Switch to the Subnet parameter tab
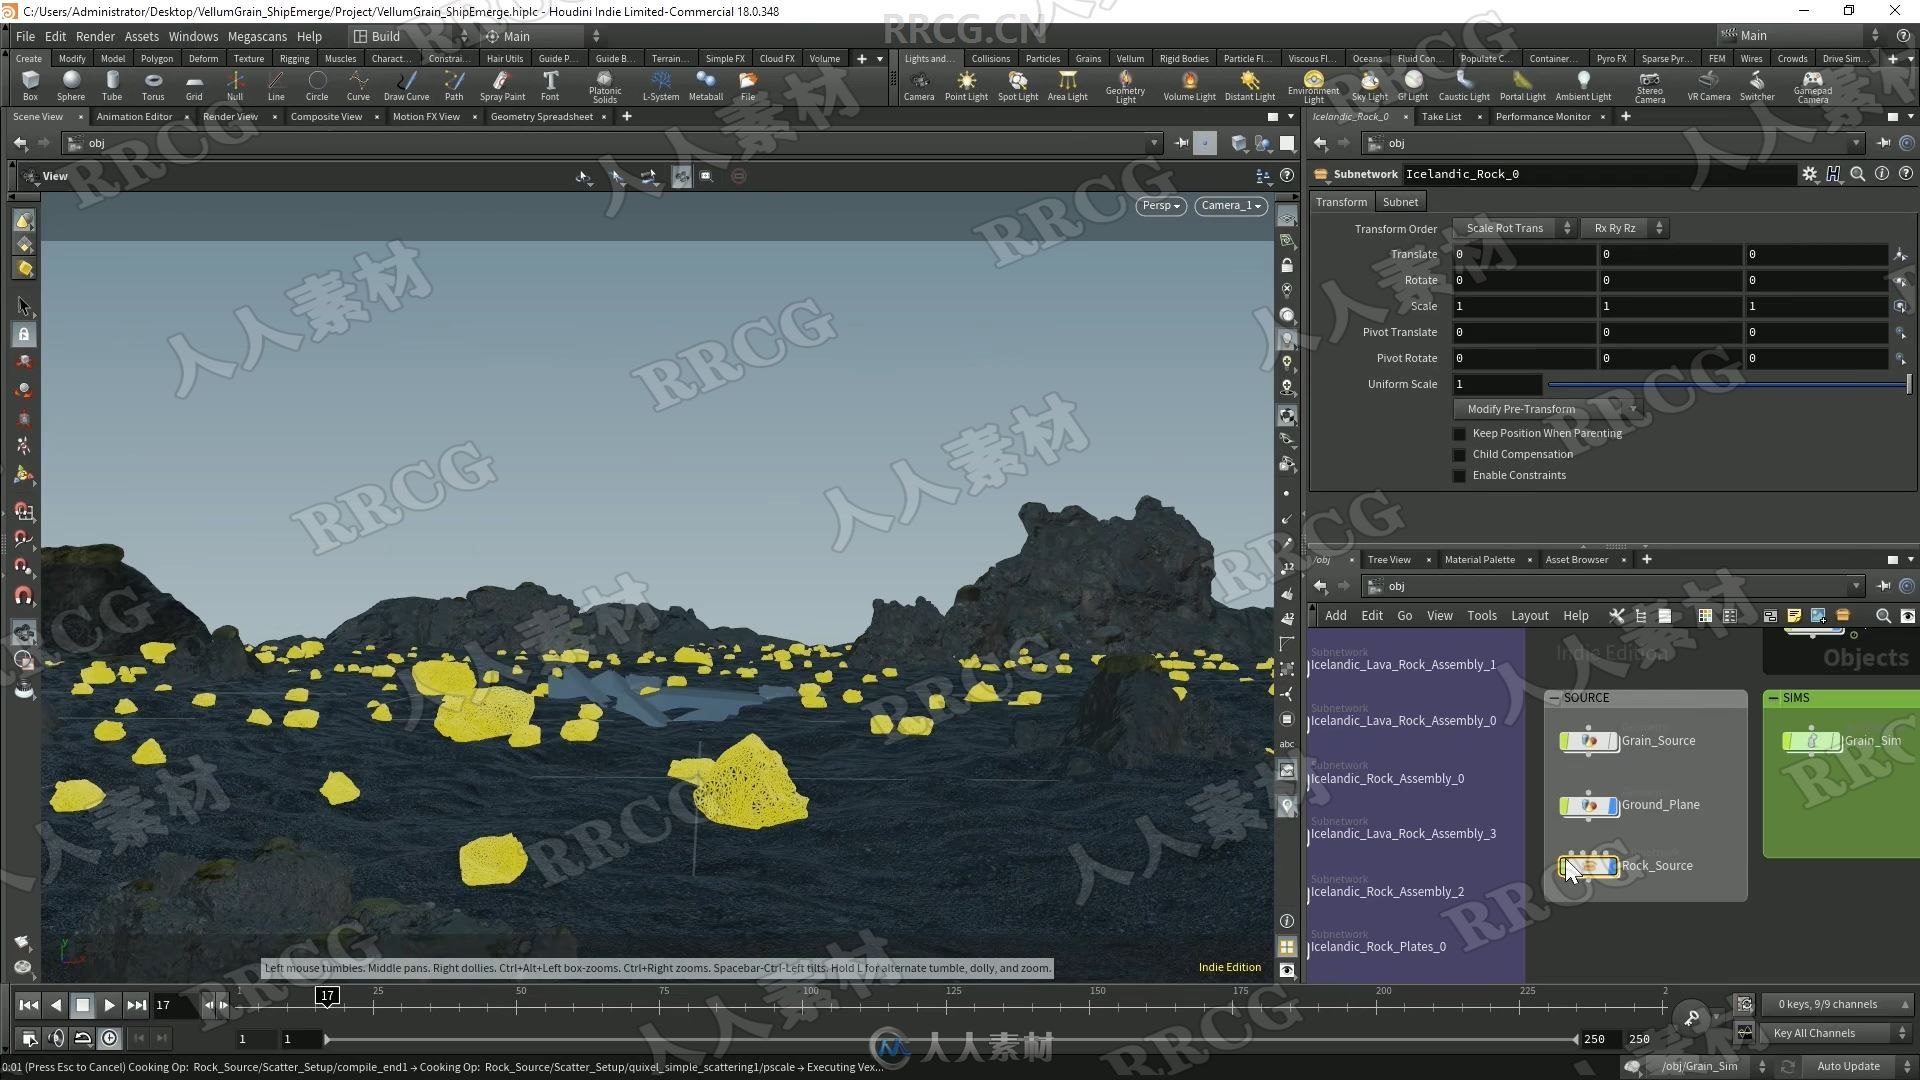 tap(1400, 202)
